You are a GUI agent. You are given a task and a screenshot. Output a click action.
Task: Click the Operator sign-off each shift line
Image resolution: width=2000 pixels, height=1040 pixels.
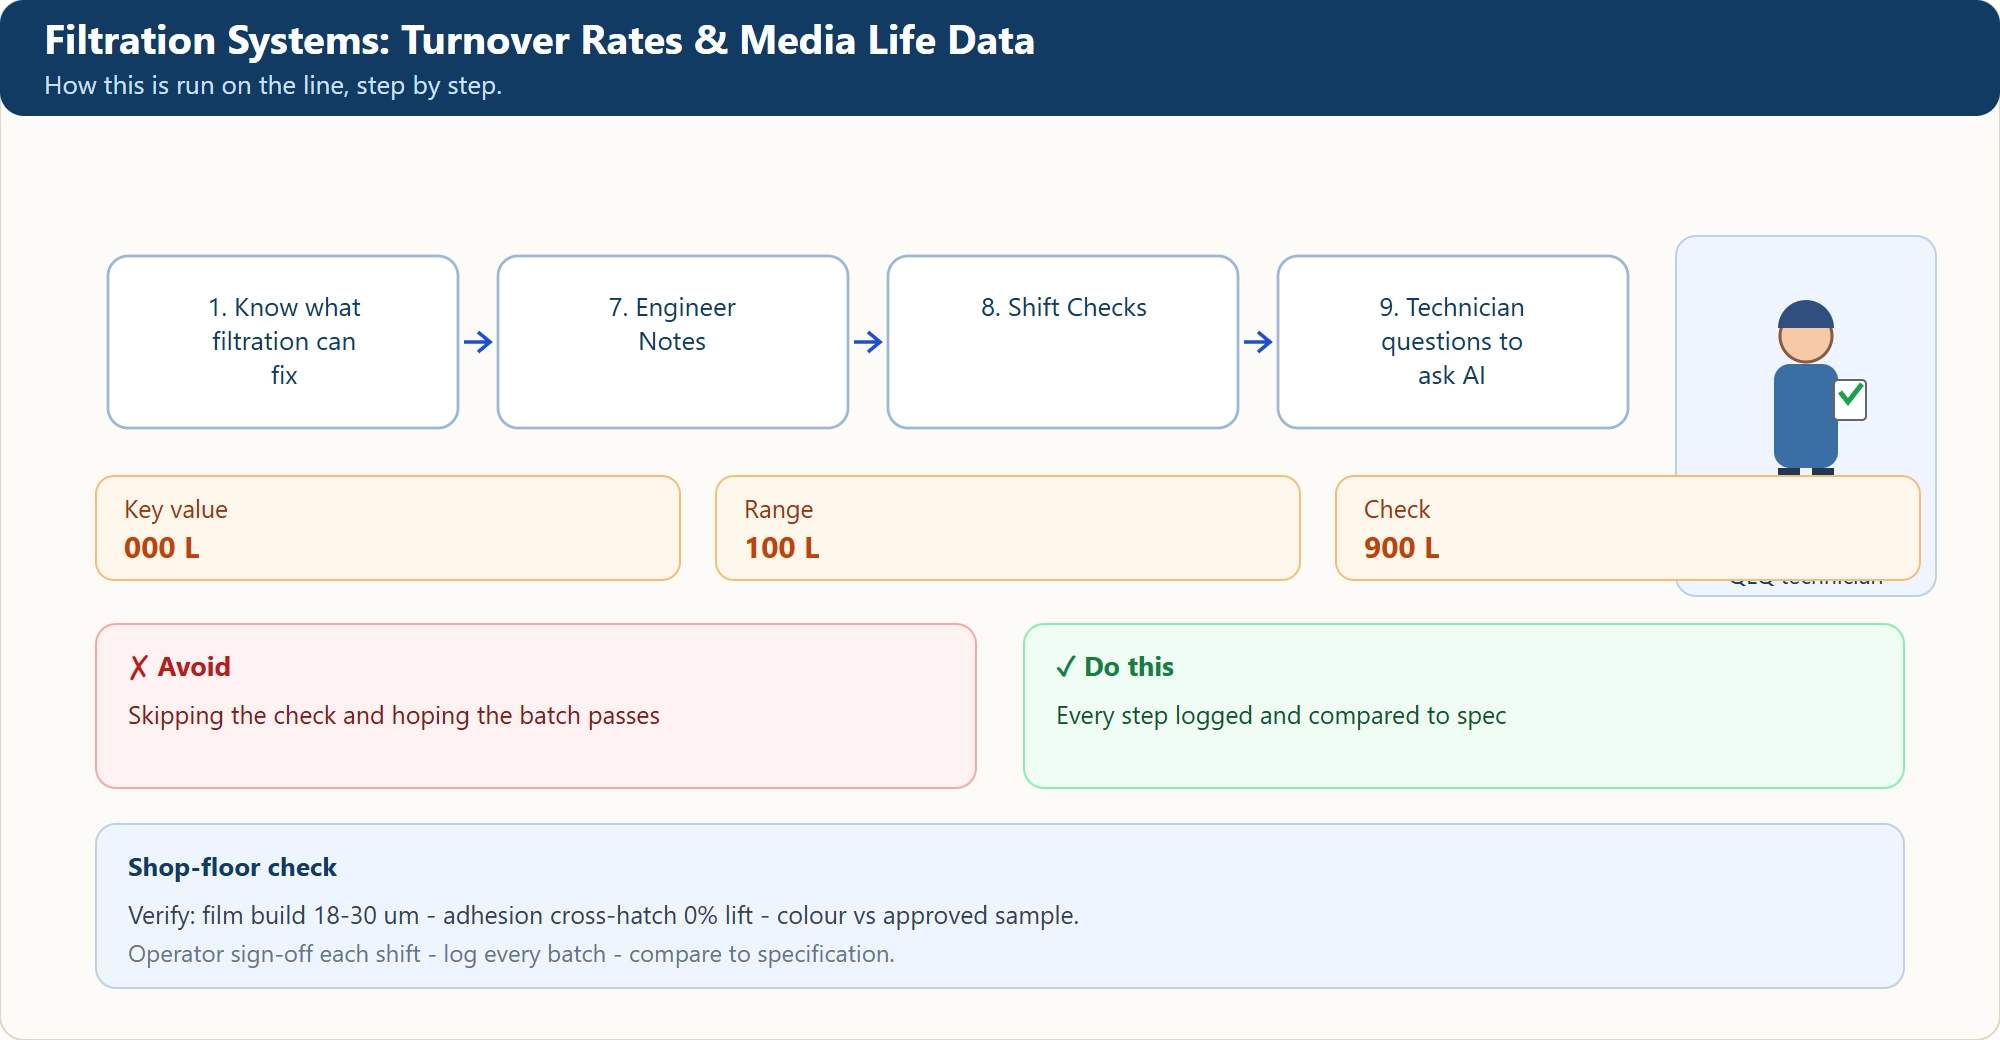point(511,954)
